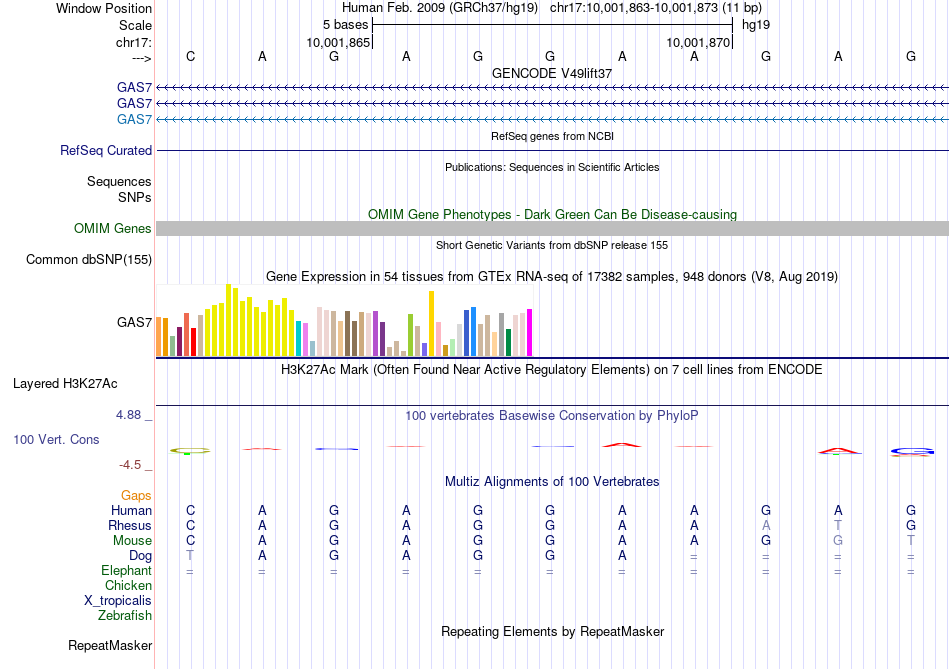Click the last base G in sequence row

click(x=911, y=56)
